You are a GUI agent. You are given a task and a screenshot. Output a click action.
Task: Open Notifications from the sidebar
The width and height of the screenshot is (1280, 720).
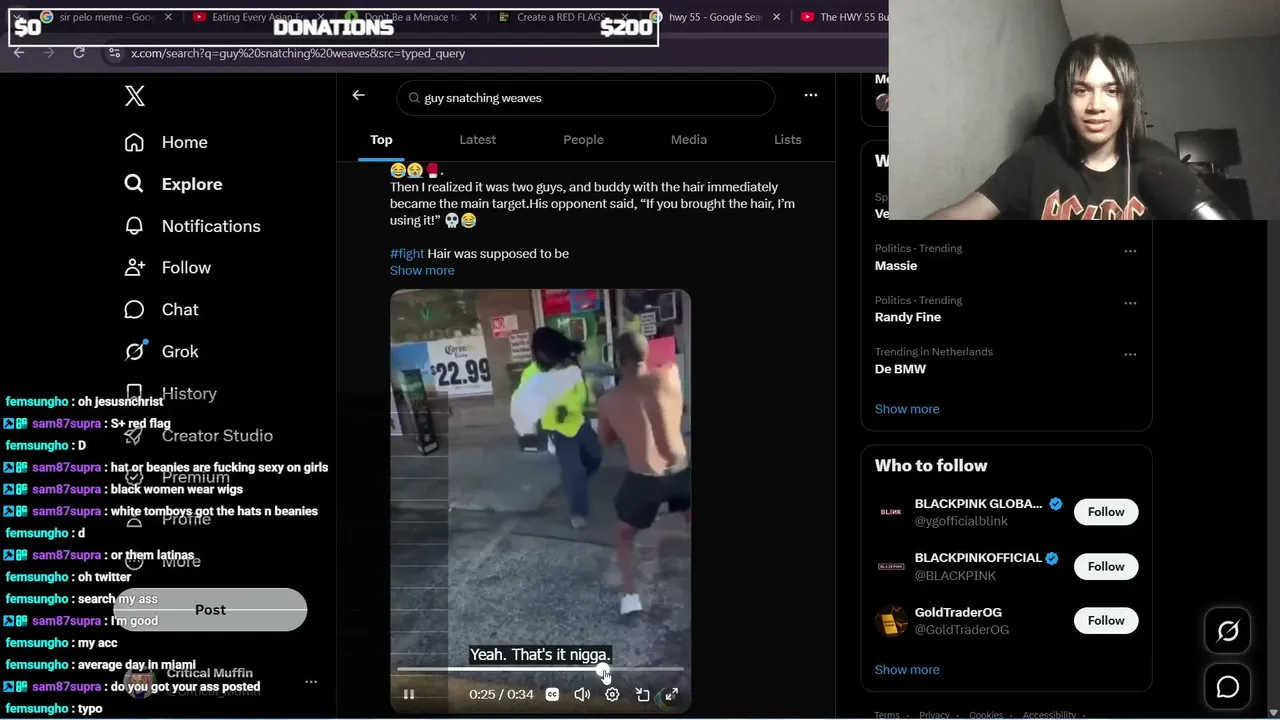[x=192, y=226]
